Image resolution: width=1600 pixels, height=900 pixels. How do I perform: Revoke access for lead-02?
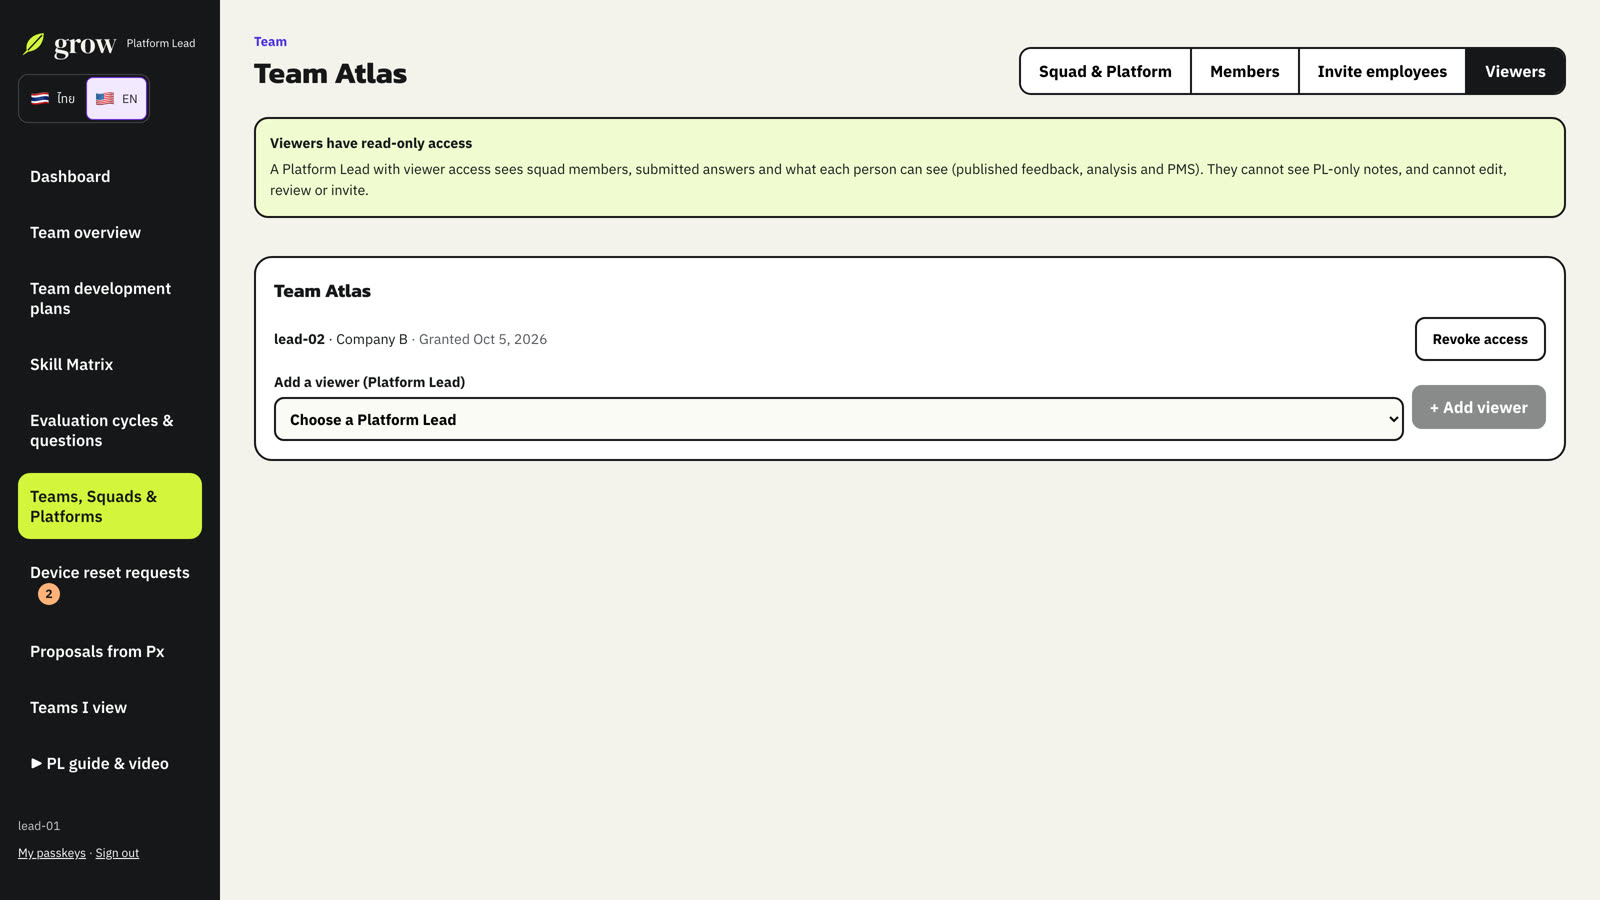(x=1480, y=339)
